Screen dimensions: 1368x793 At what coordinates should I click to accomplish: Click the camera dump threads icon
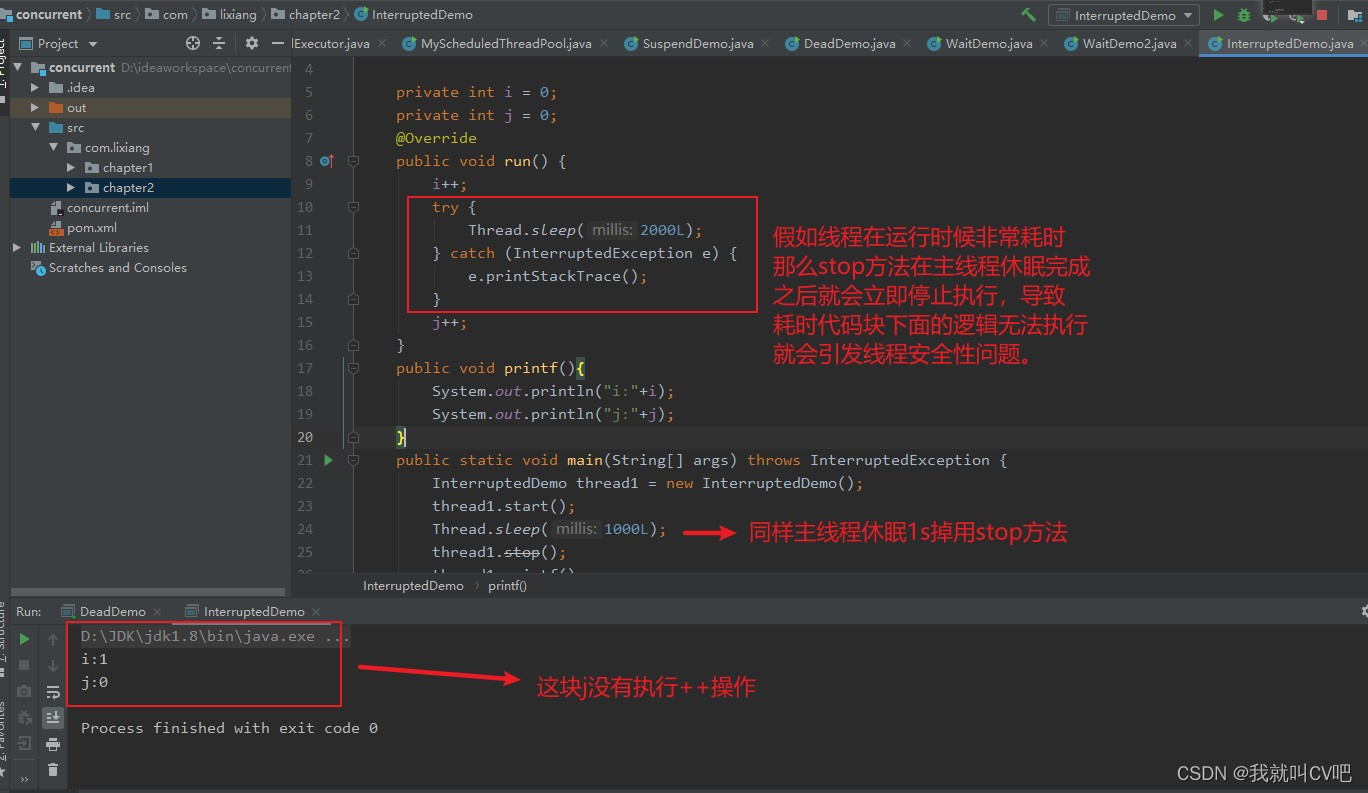[25, 691]
